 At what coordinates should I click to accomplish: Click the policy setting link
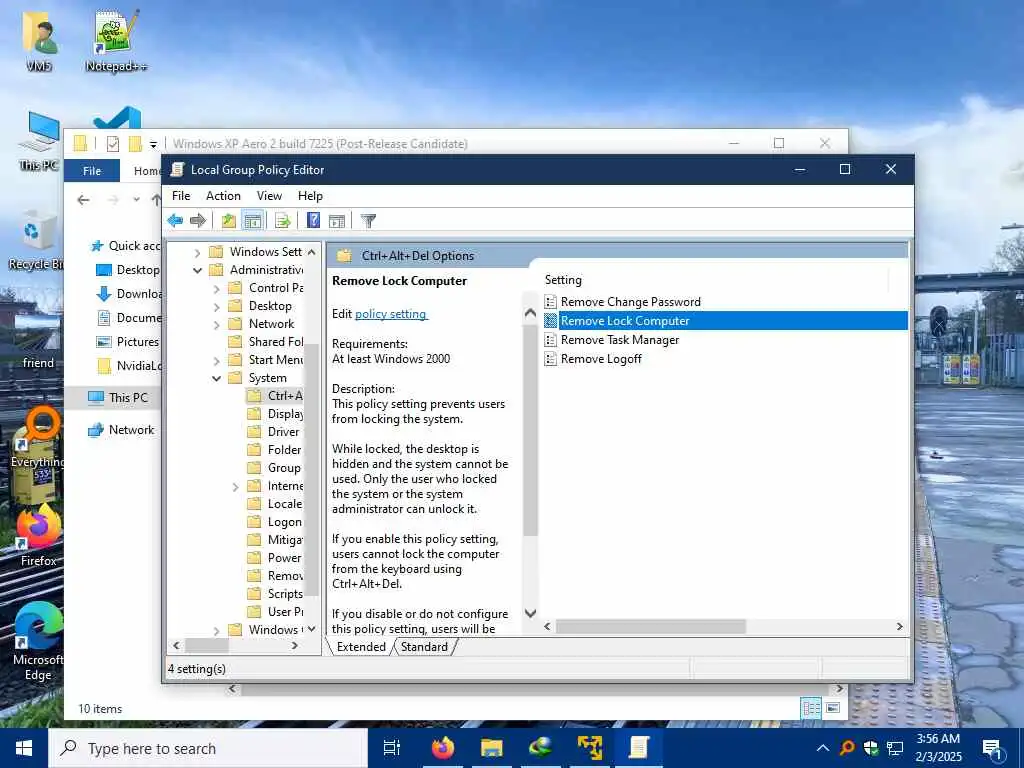391,314
